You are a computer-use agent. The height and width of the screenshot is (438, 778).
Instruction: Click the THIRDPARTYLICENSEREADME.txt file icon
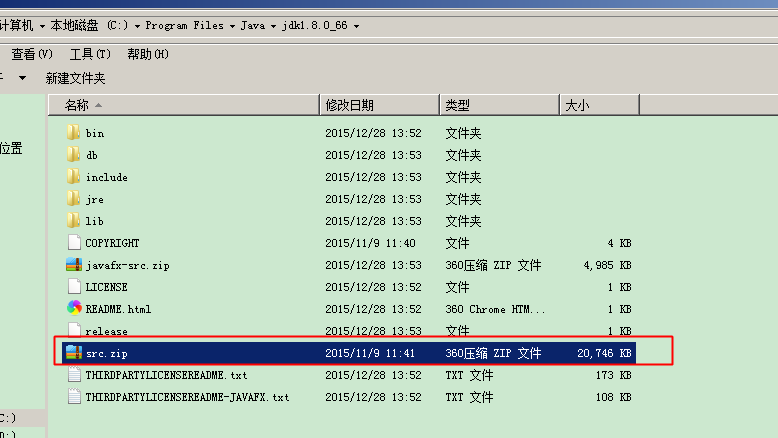click(x=74, y=374)
